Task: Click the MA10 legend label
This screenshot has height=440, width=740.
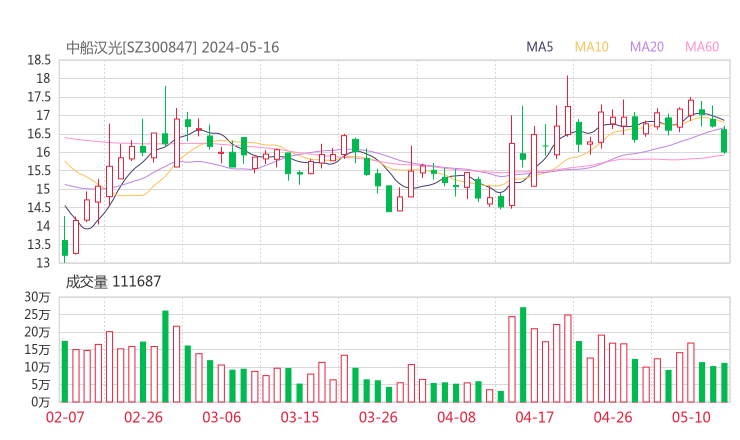Action: [x=591, y=47]
